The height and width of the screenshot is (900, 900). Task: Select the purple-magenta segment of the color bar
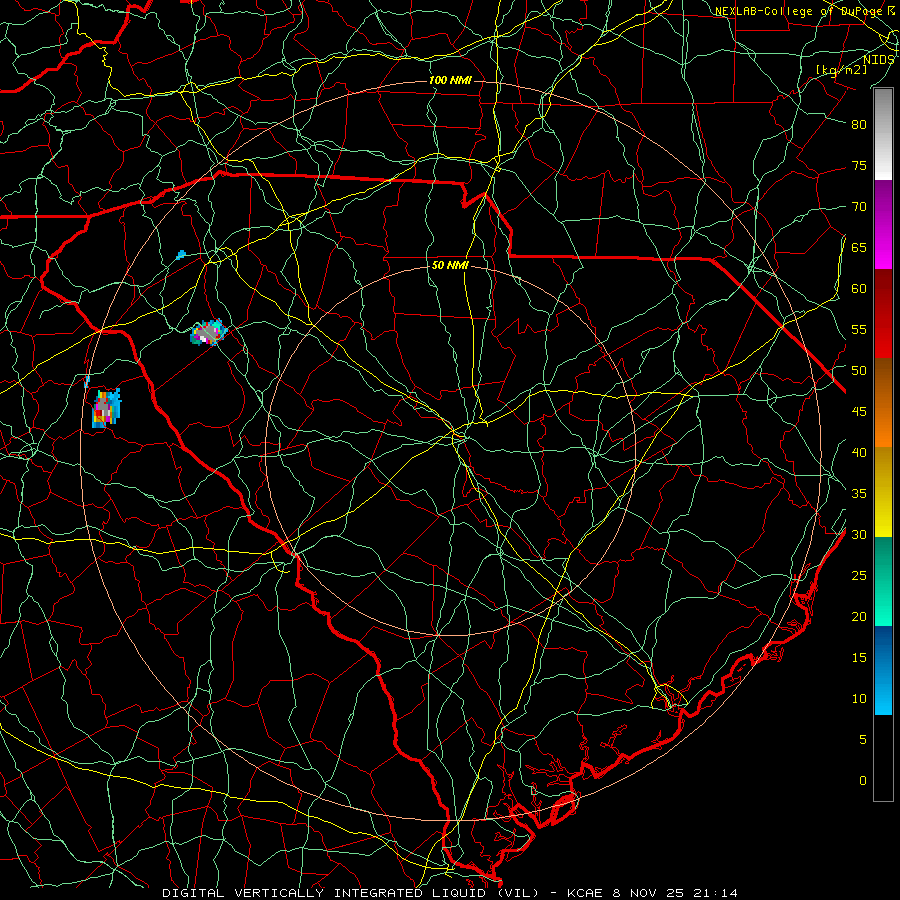coord(883,224)
